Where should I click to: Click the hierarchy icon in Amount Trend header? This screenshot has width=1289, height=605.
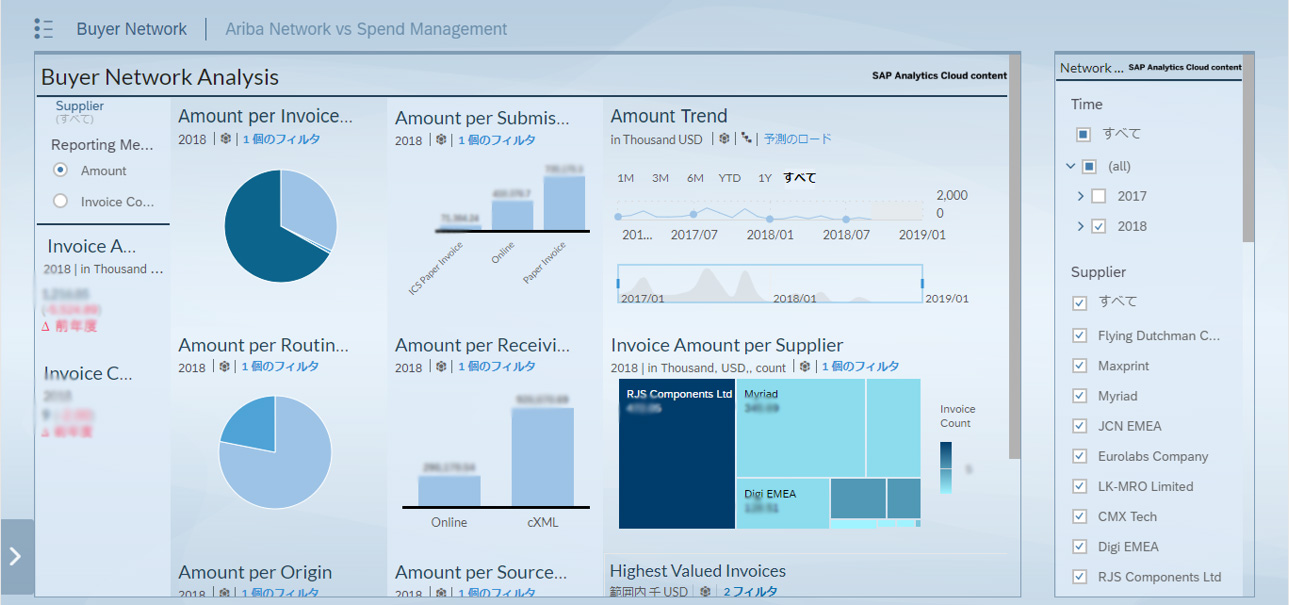(746, 139)
